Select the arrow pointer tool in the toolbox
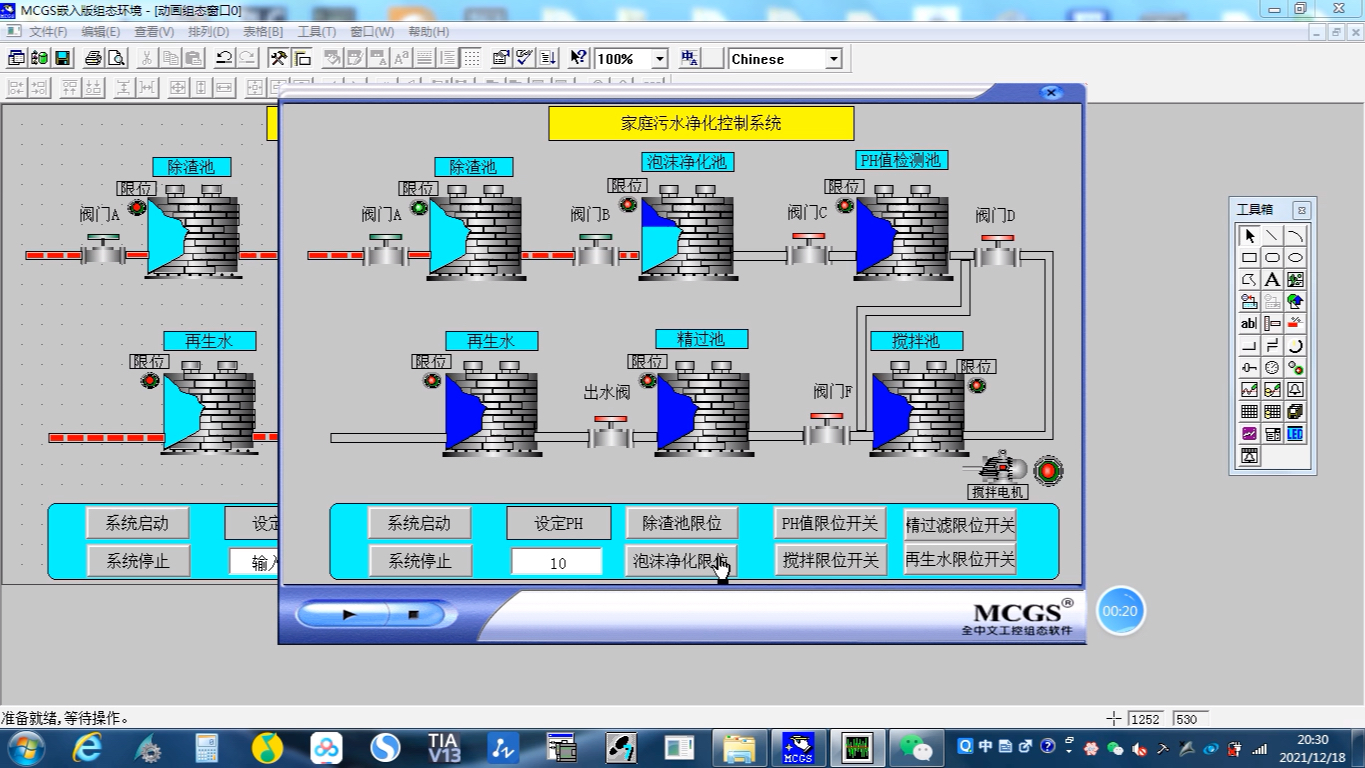Viewport: 1365px width, 768px height. click(x=1250, y=235)
